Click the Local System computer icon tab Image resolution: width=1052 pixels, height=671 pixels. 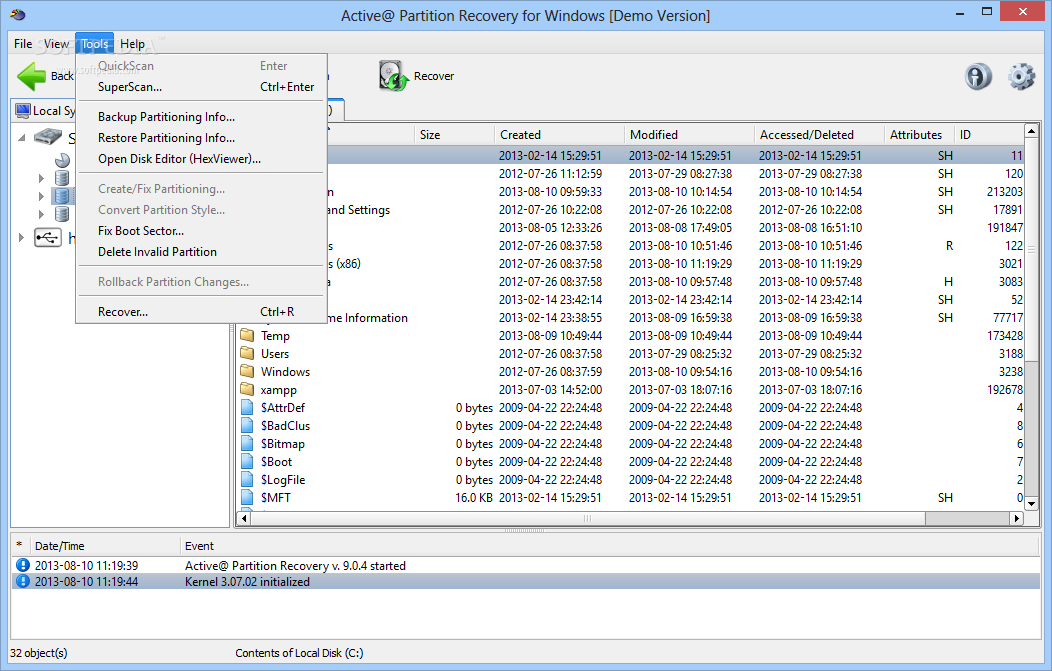pyautogui.click(x=23, y=111)
